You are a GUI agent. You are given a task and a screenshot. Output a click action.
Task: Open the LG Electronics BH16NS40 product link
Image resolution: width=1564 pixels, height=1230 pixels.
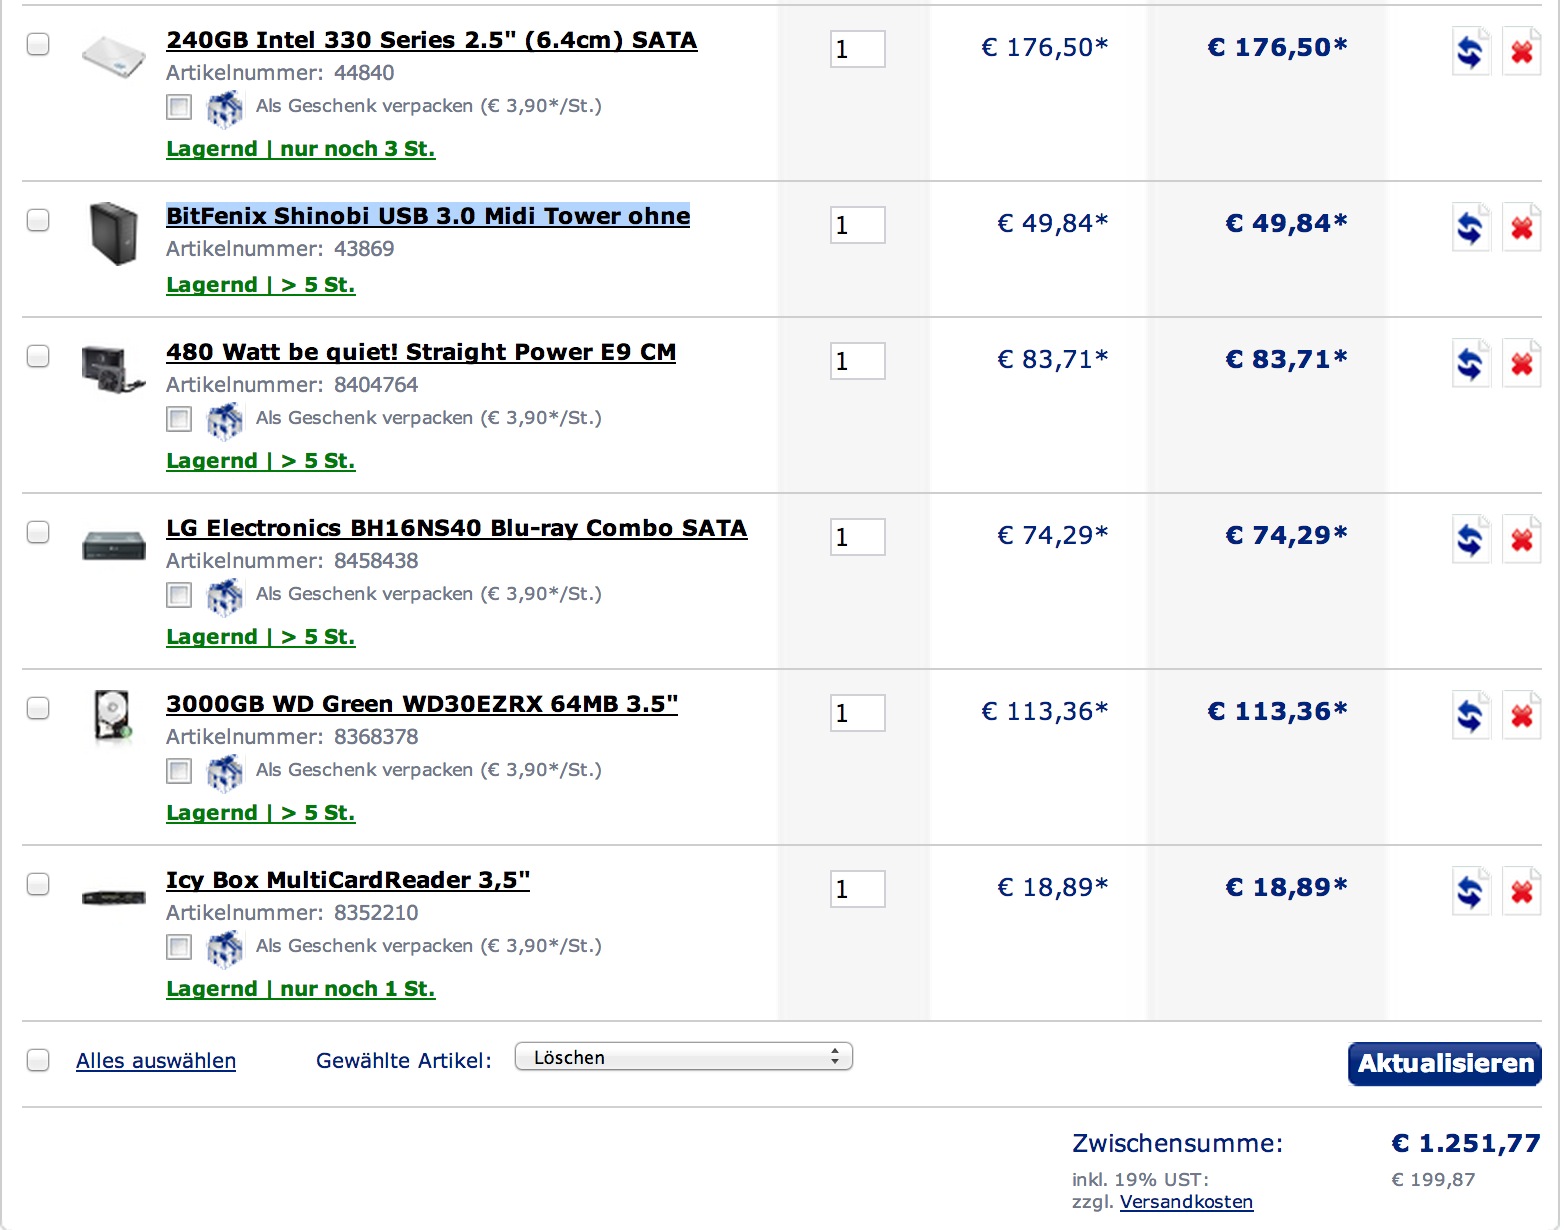click(x=457, y=529)
